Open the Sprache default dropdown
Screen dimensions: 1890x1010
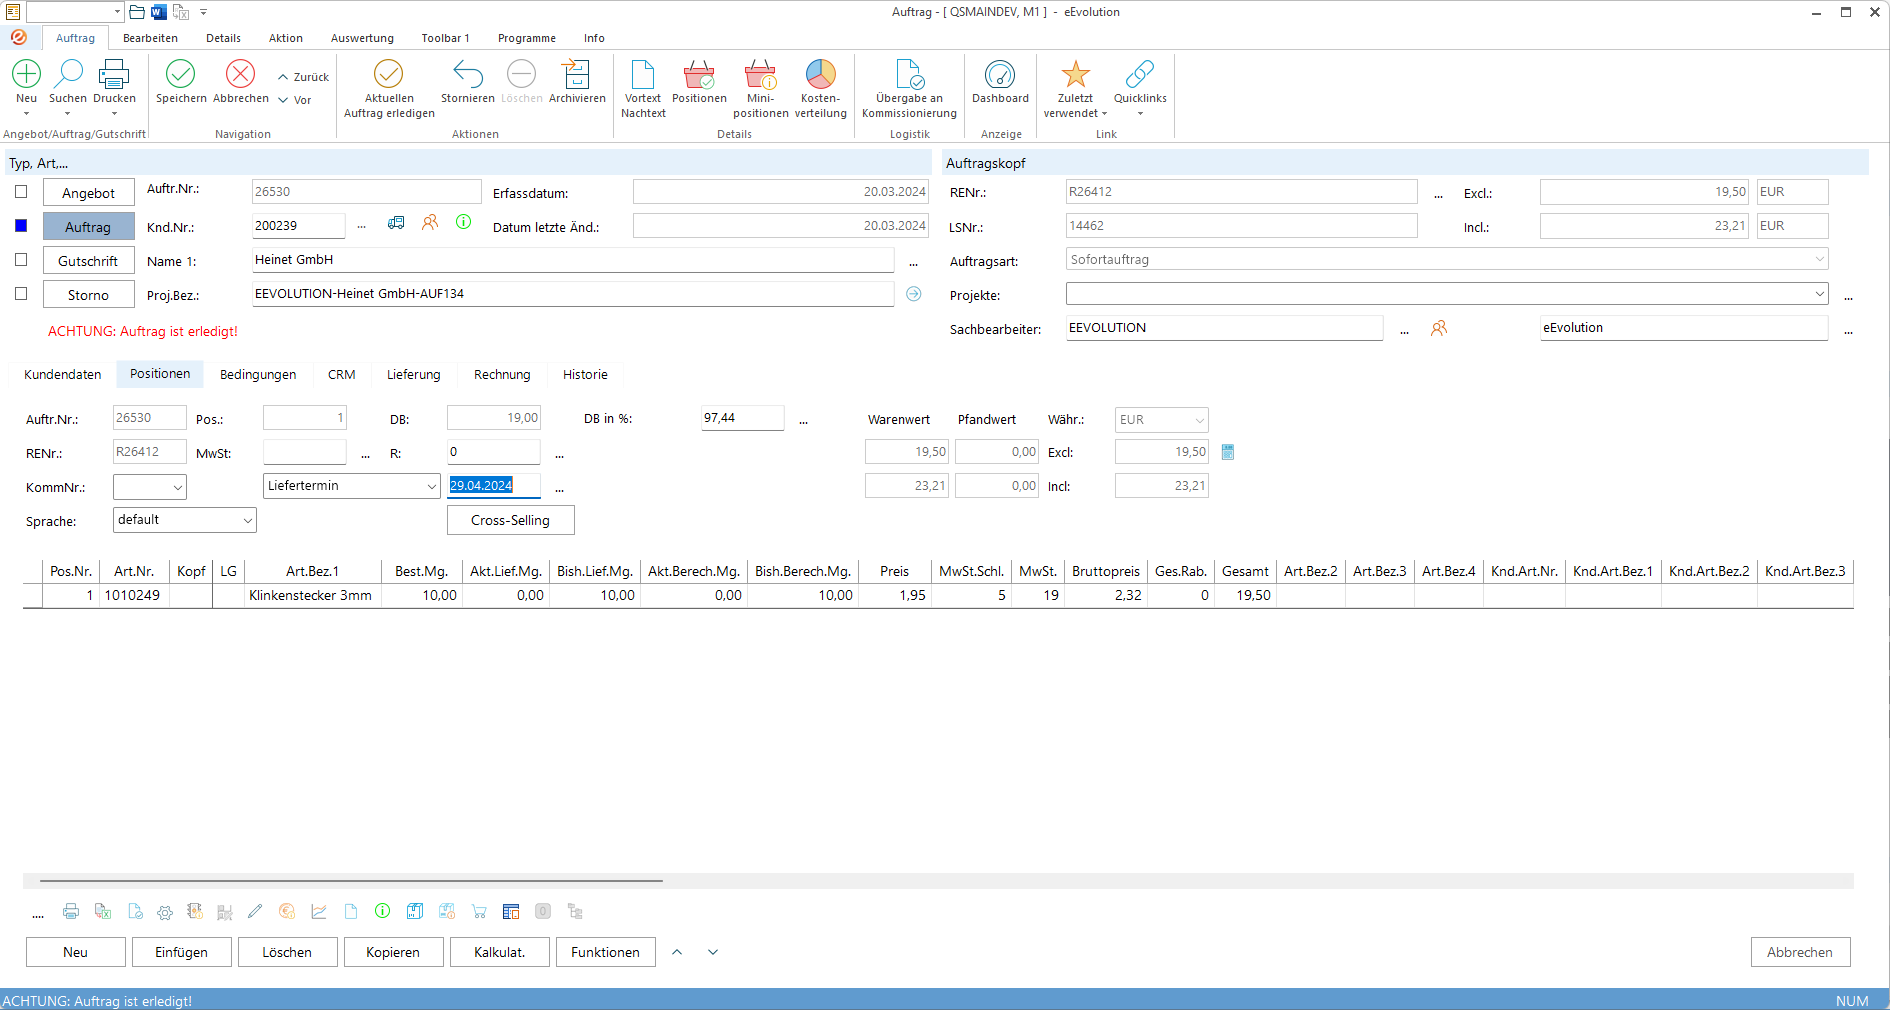(x=247, y=520)
